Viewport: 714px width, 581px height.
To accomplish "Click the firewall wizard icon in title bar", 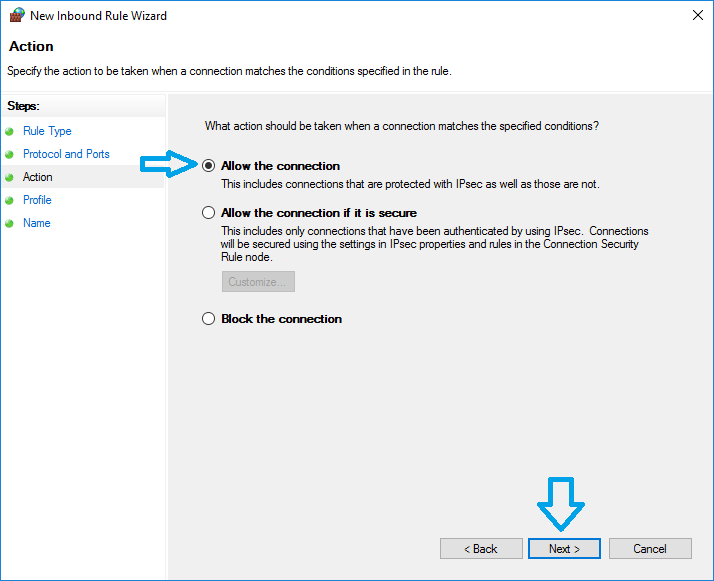I will coord(16,16).
